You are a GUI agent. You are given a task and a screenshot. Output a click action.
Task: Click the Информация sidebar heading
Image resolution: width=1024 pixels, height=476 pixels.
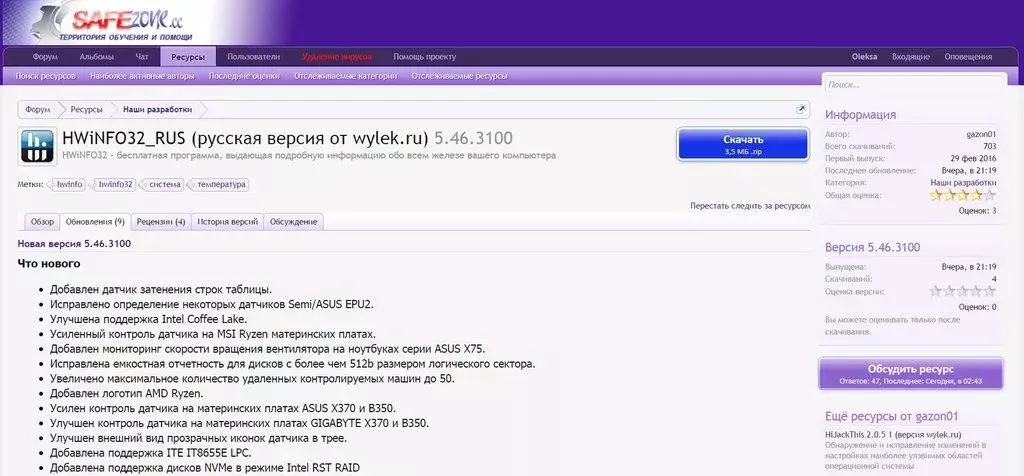coord(860,115)
